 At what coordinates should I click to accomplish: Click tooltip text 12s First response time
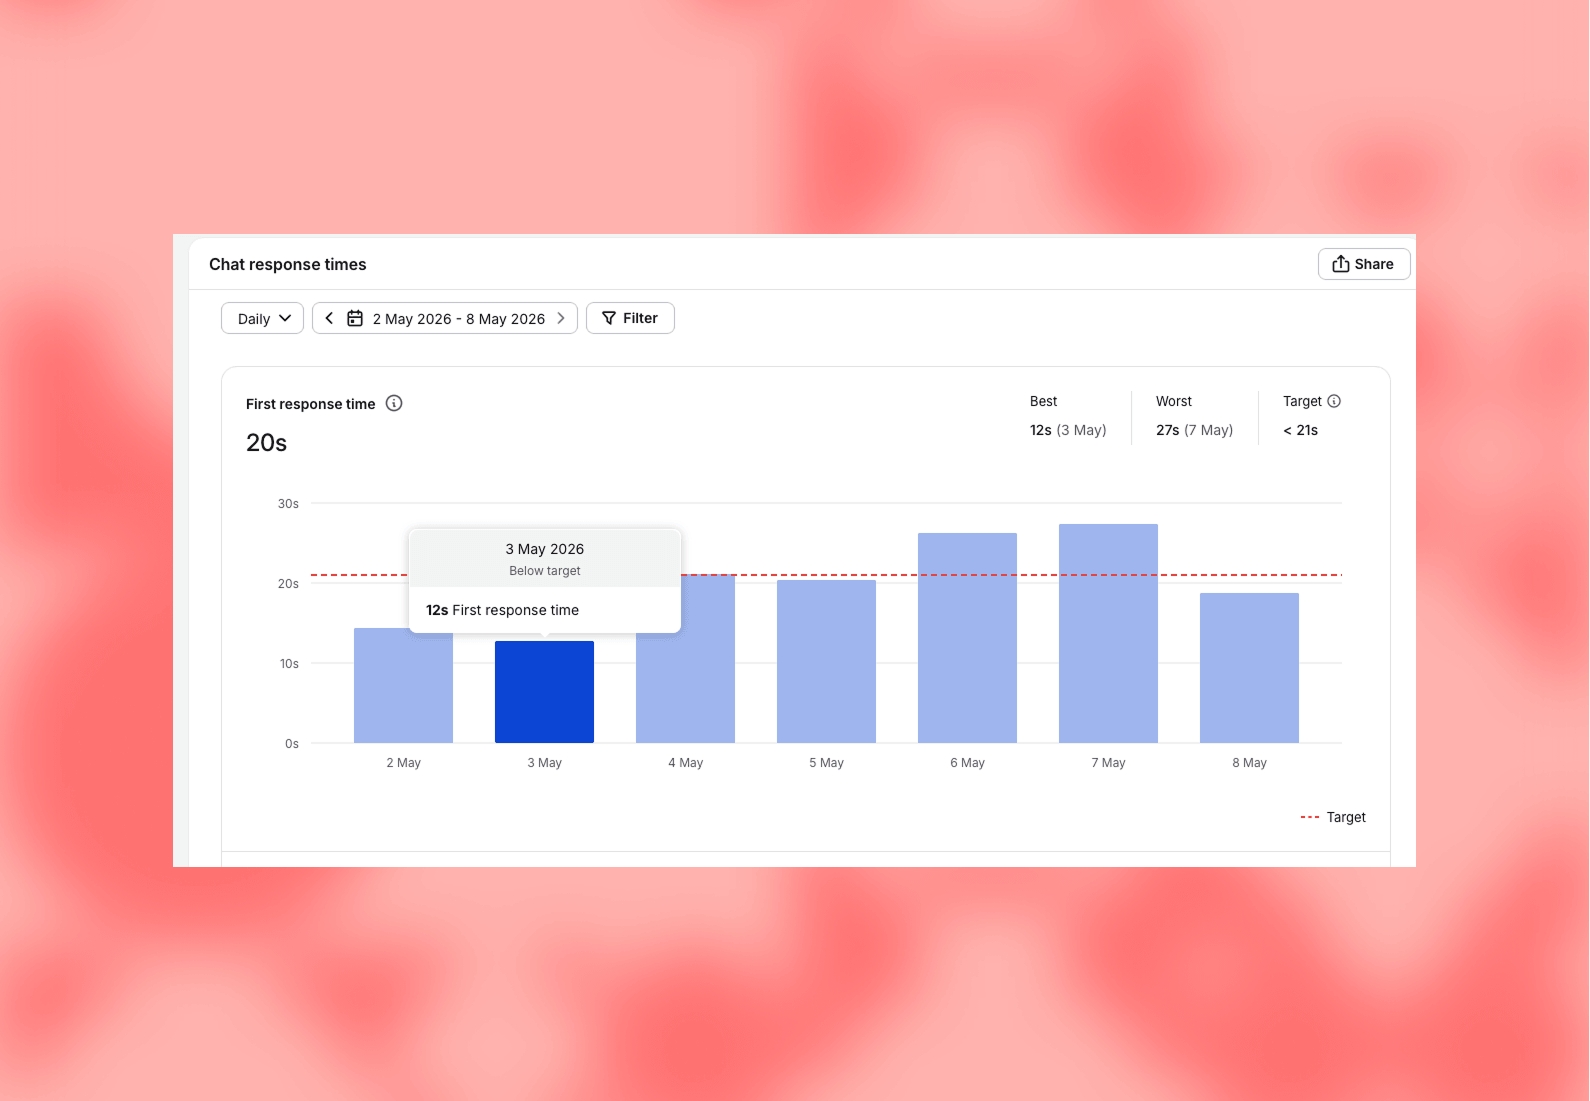502,610
